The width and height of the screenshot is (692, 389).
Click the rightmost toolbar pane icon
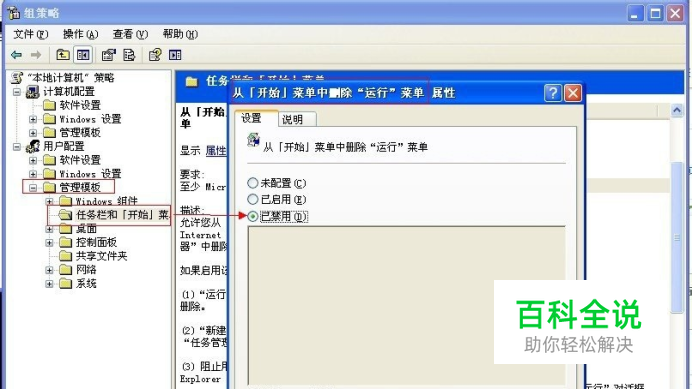pos(175,55)
